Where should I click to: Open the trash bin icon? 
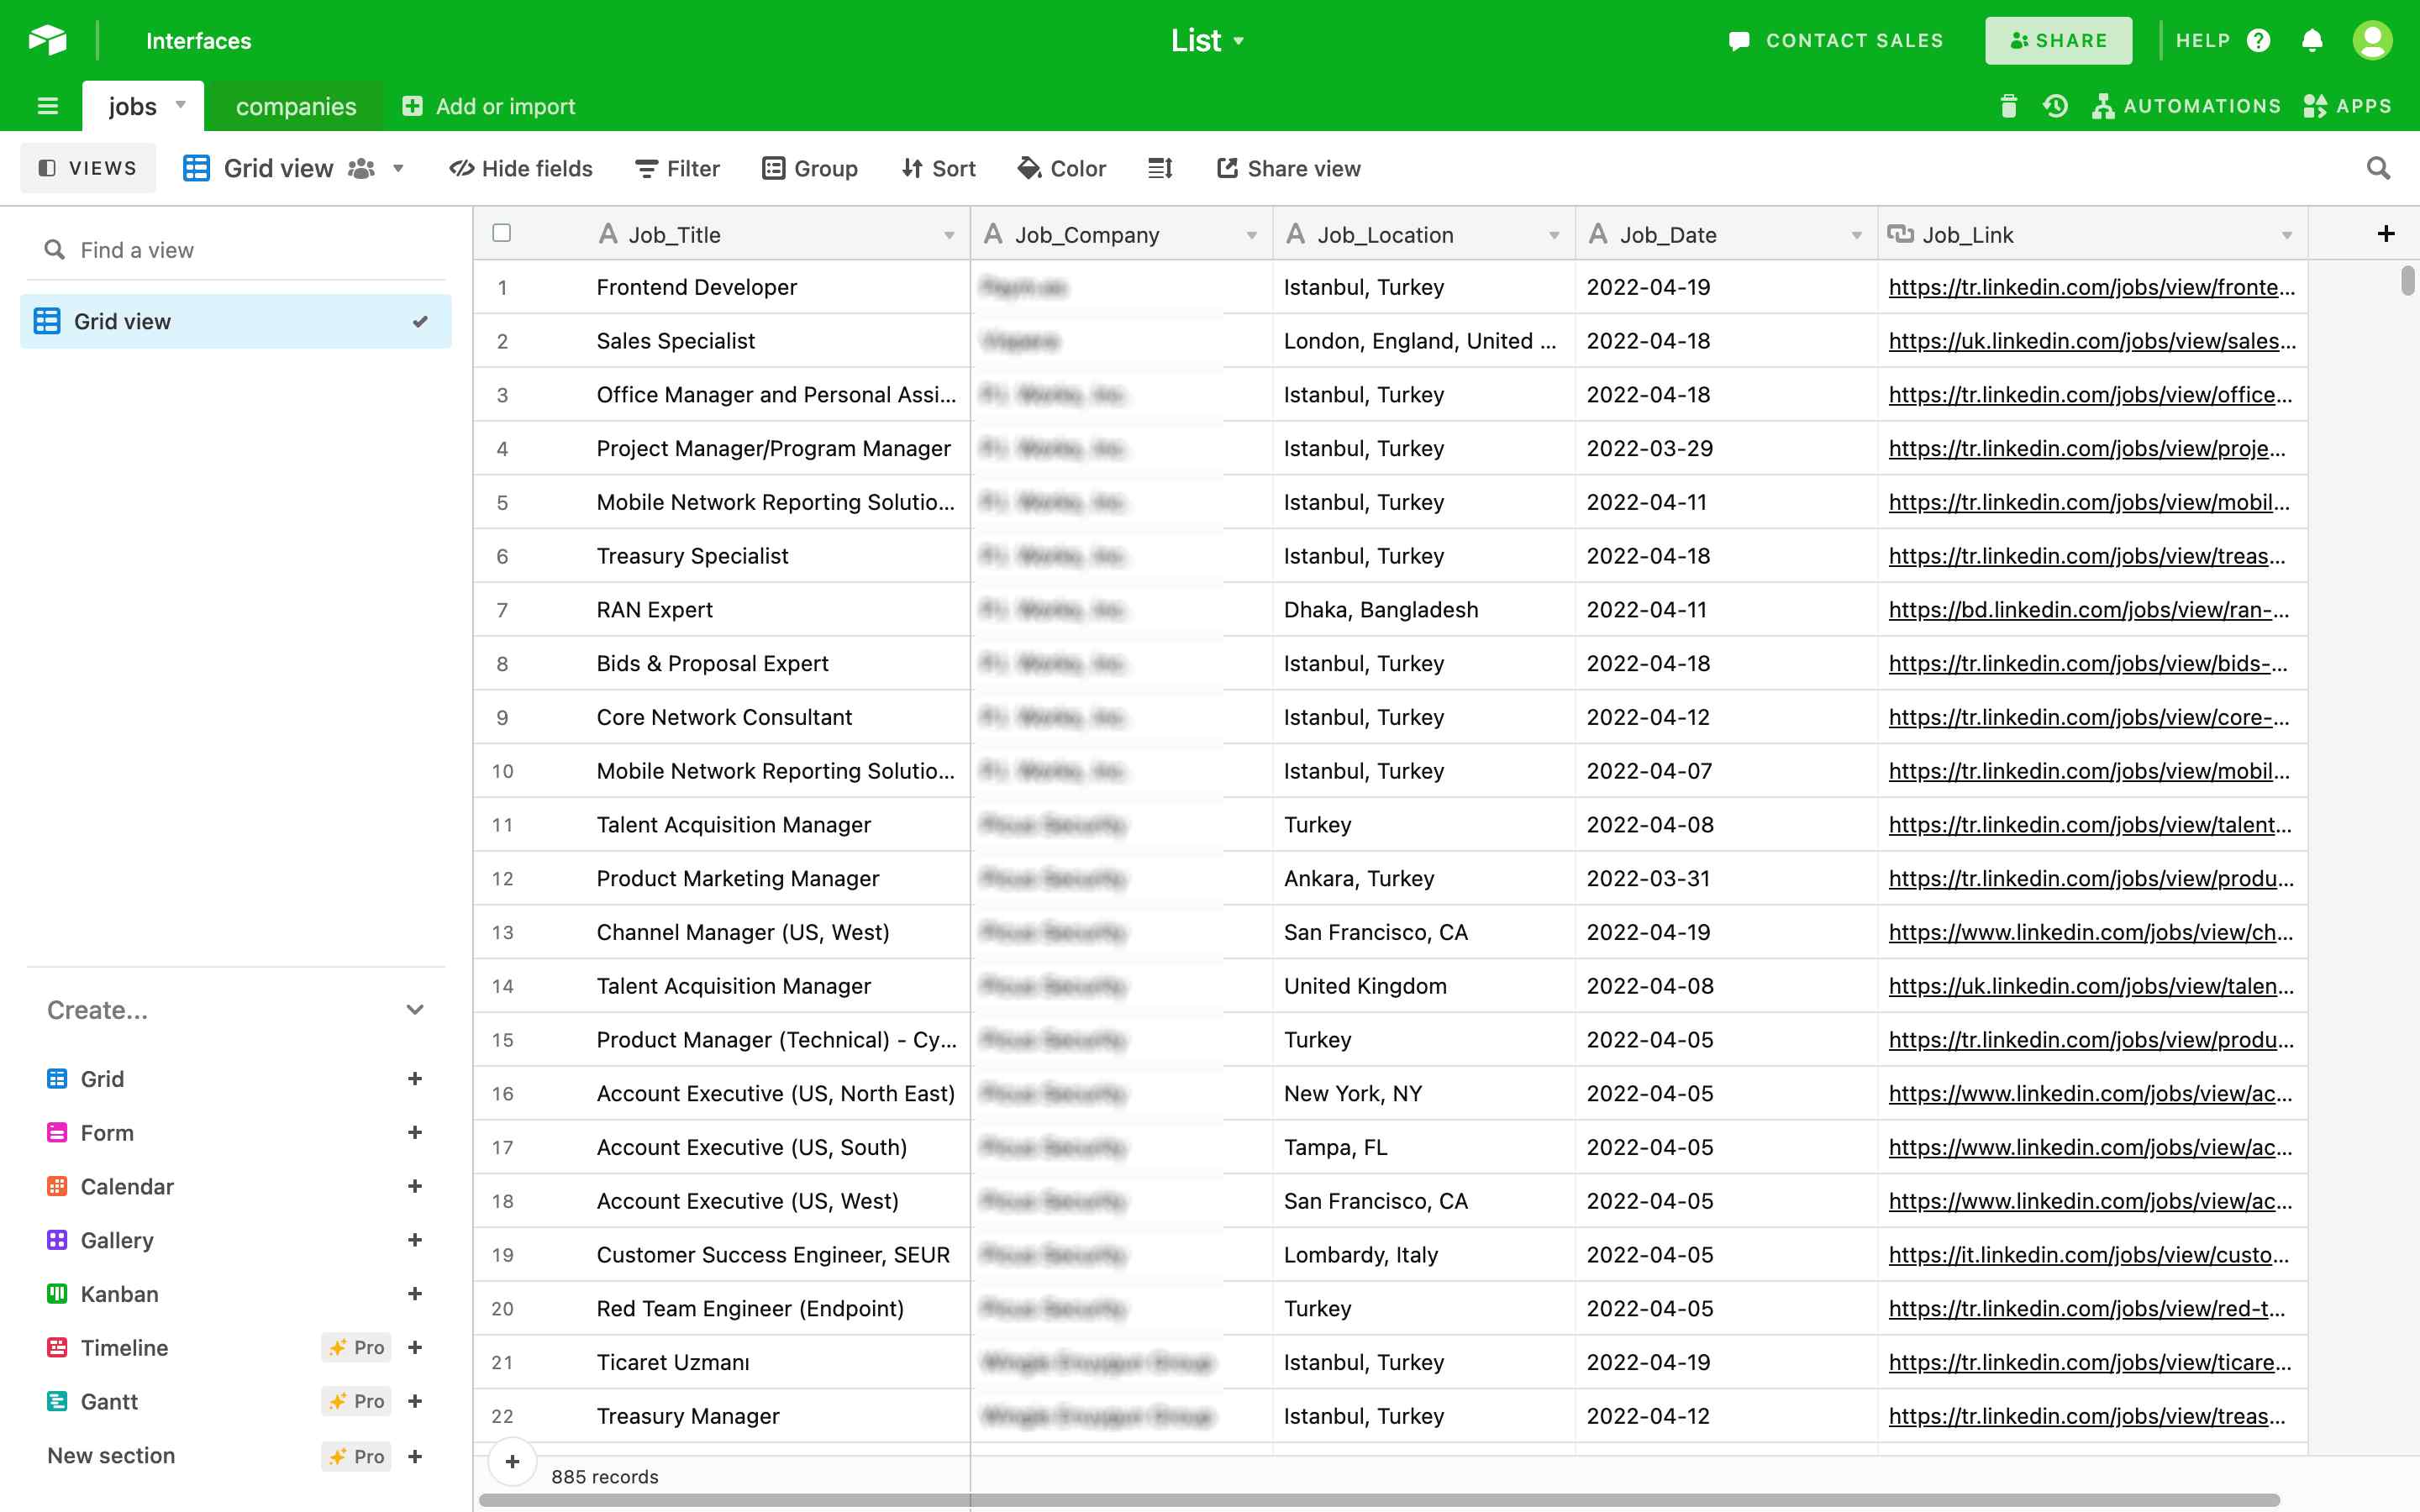[x=2008, y=106]
